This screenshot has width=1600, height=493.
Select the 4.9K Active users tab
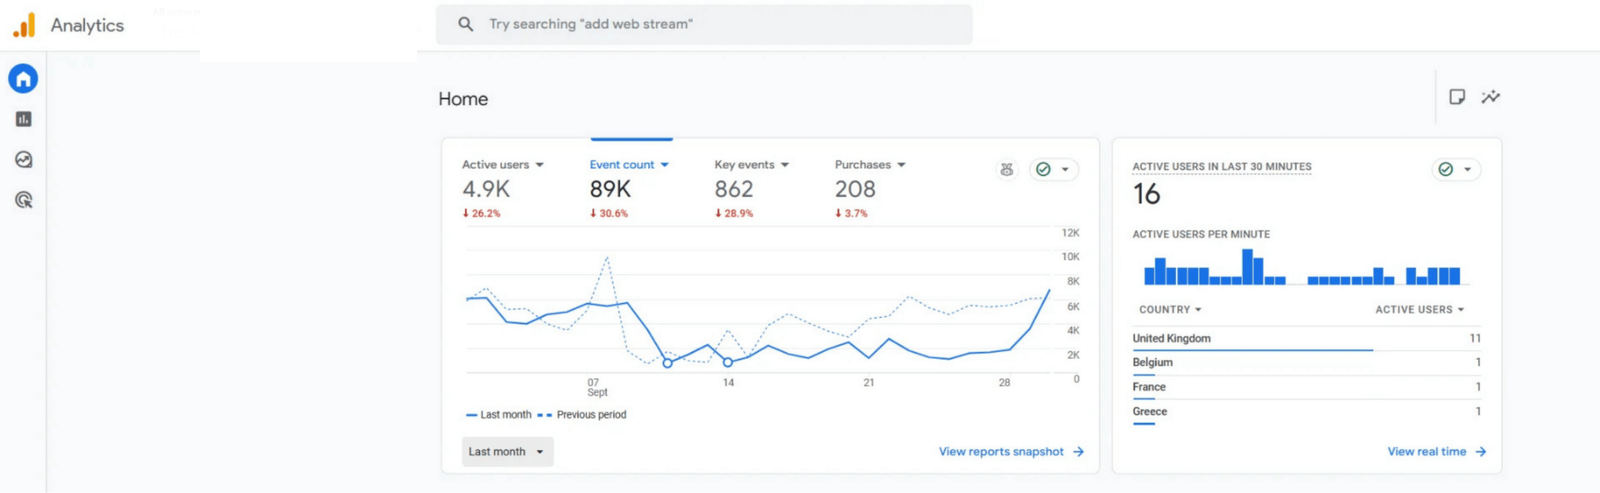(x=503, y=188)
